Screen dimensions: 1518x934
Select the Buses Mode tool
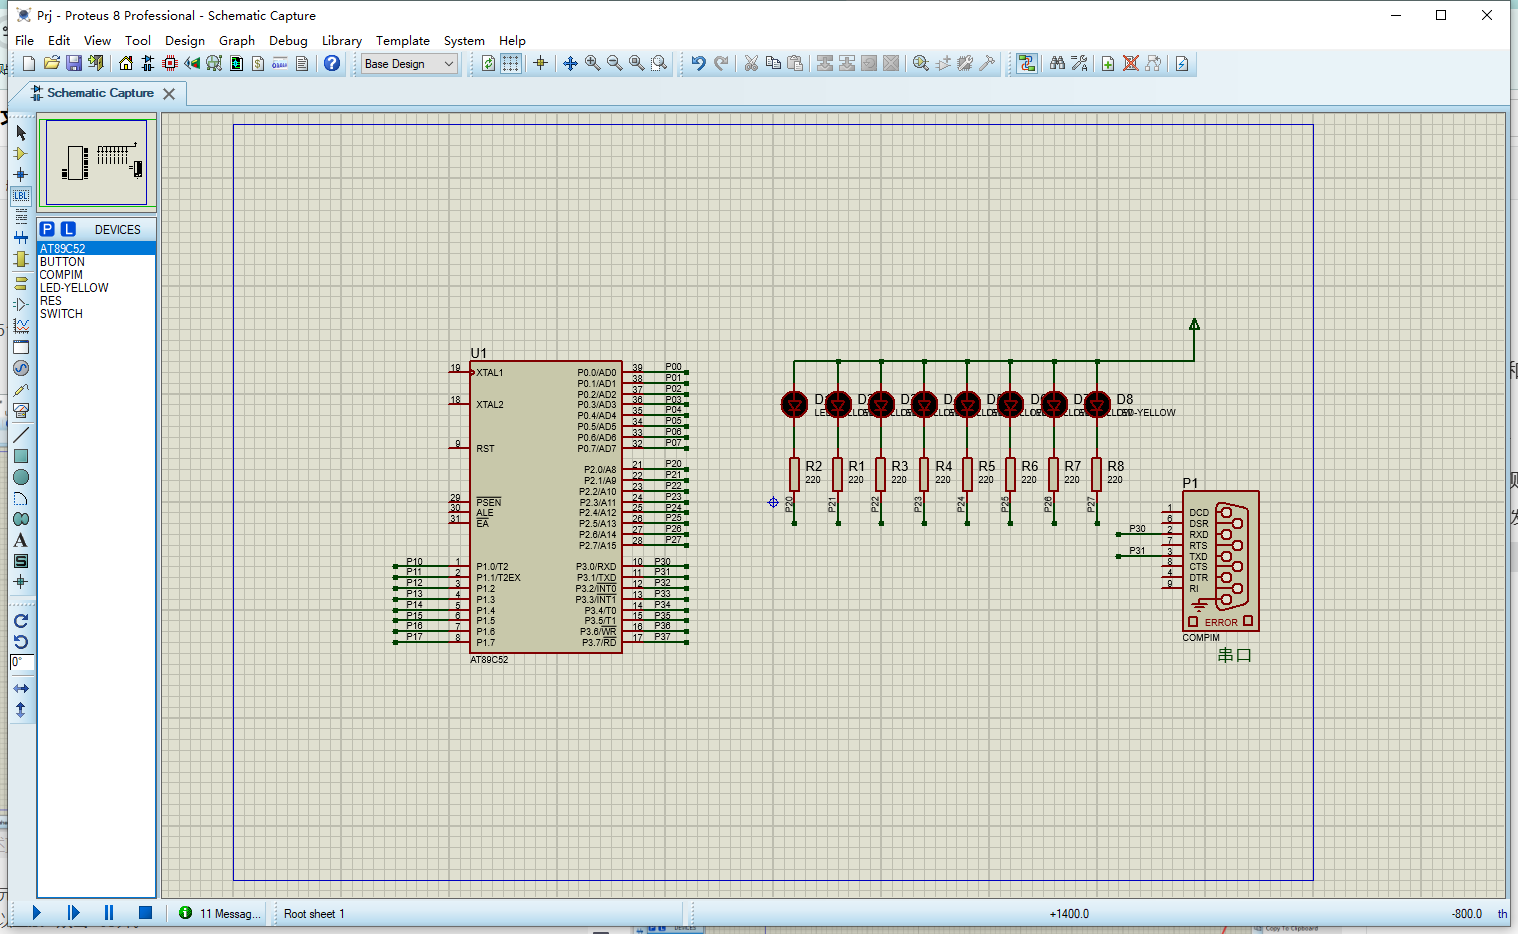click(21, 237)
